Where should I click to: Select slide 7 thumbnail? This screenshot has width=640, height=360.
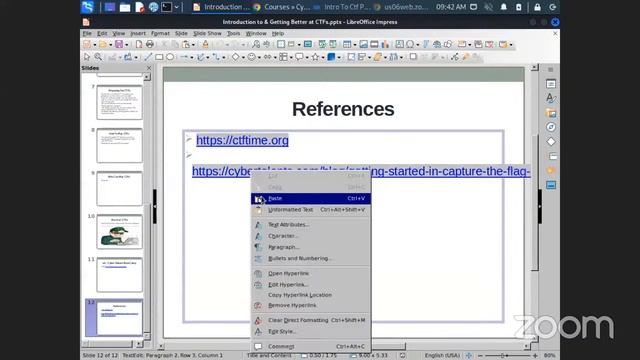[x=120, y=102]
